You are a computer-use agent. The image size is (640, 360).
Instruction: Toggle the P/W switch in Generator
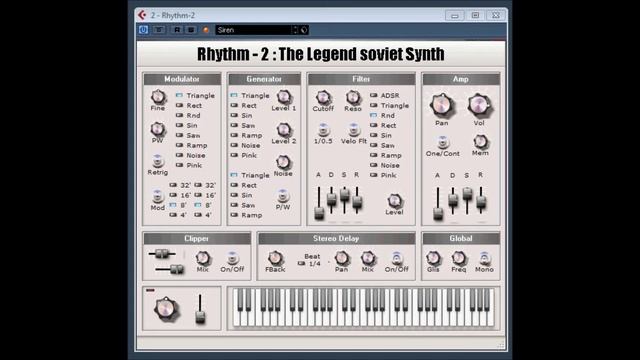coord(282,196)
